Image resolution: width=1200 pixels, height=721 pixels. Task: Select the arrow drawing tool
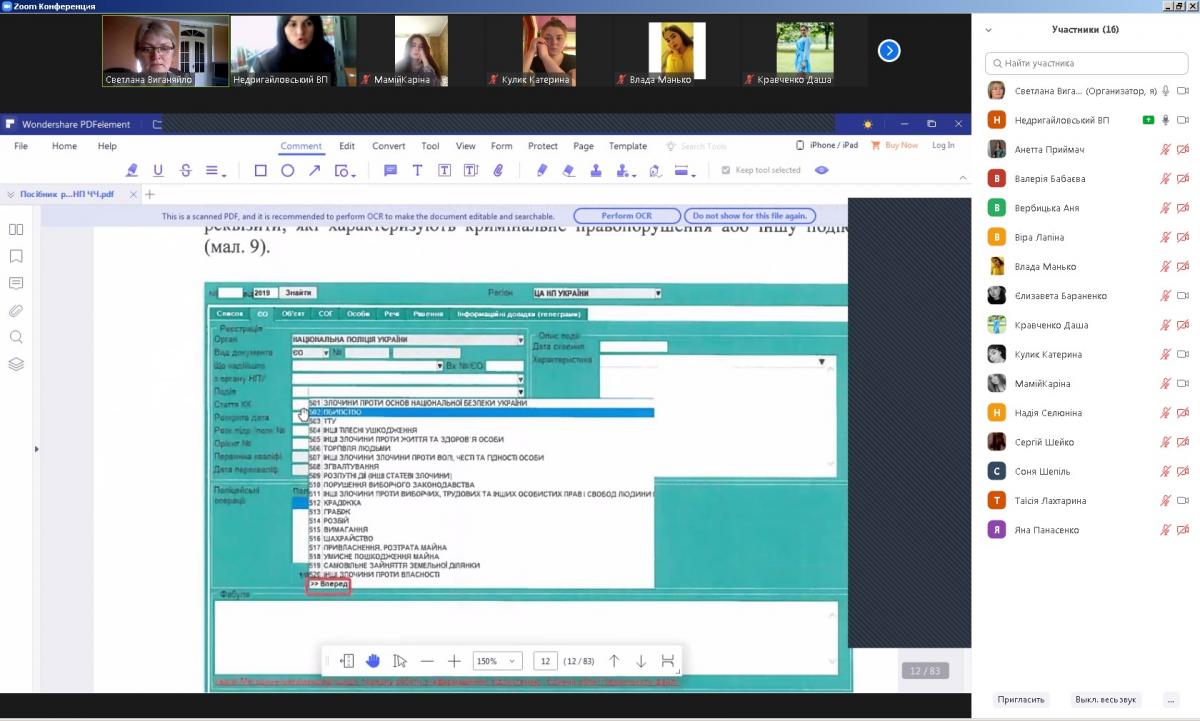[x=314, y=171]
